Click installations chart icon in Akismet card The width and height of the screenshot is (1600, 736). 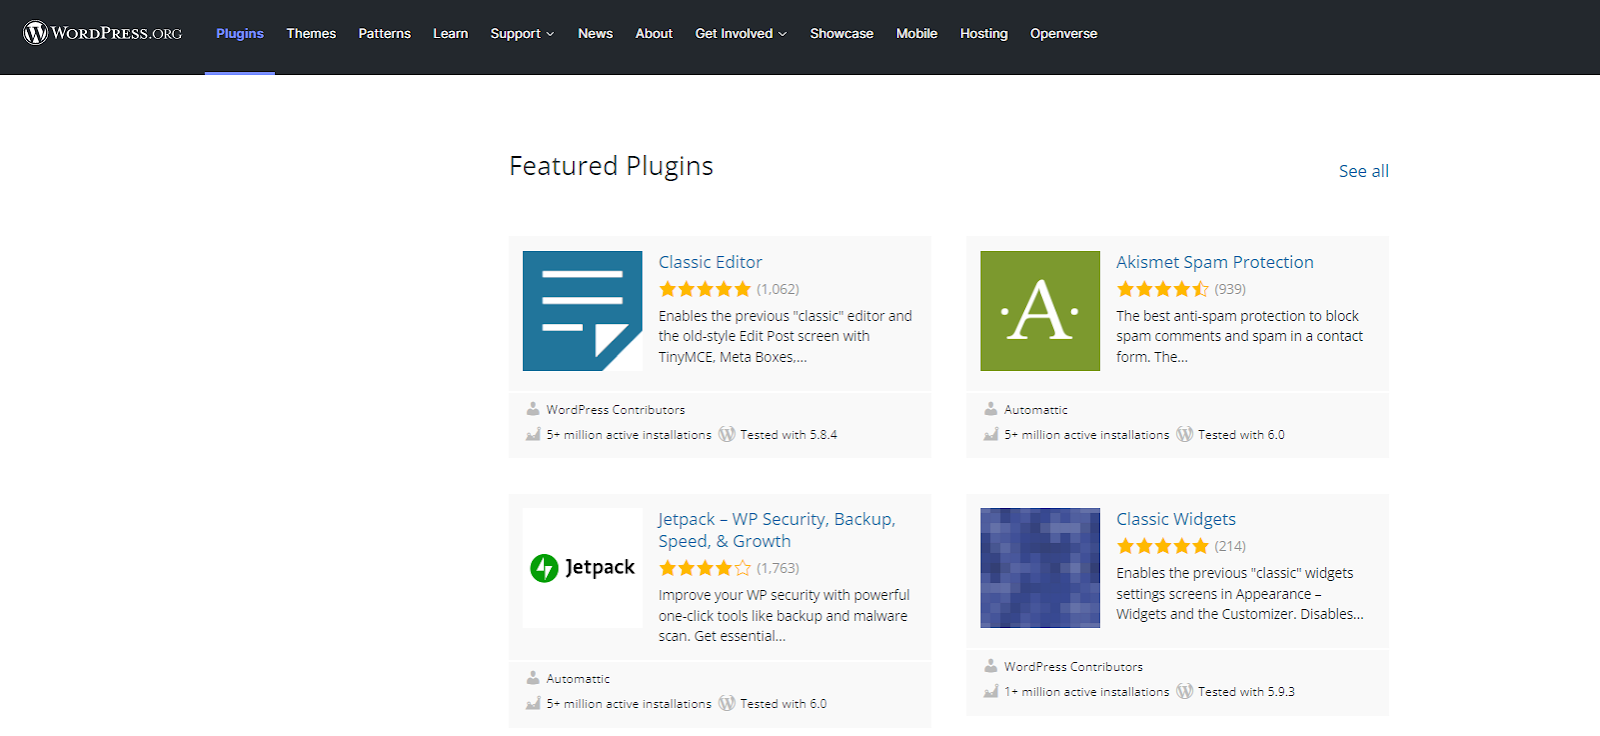[991, 434]
